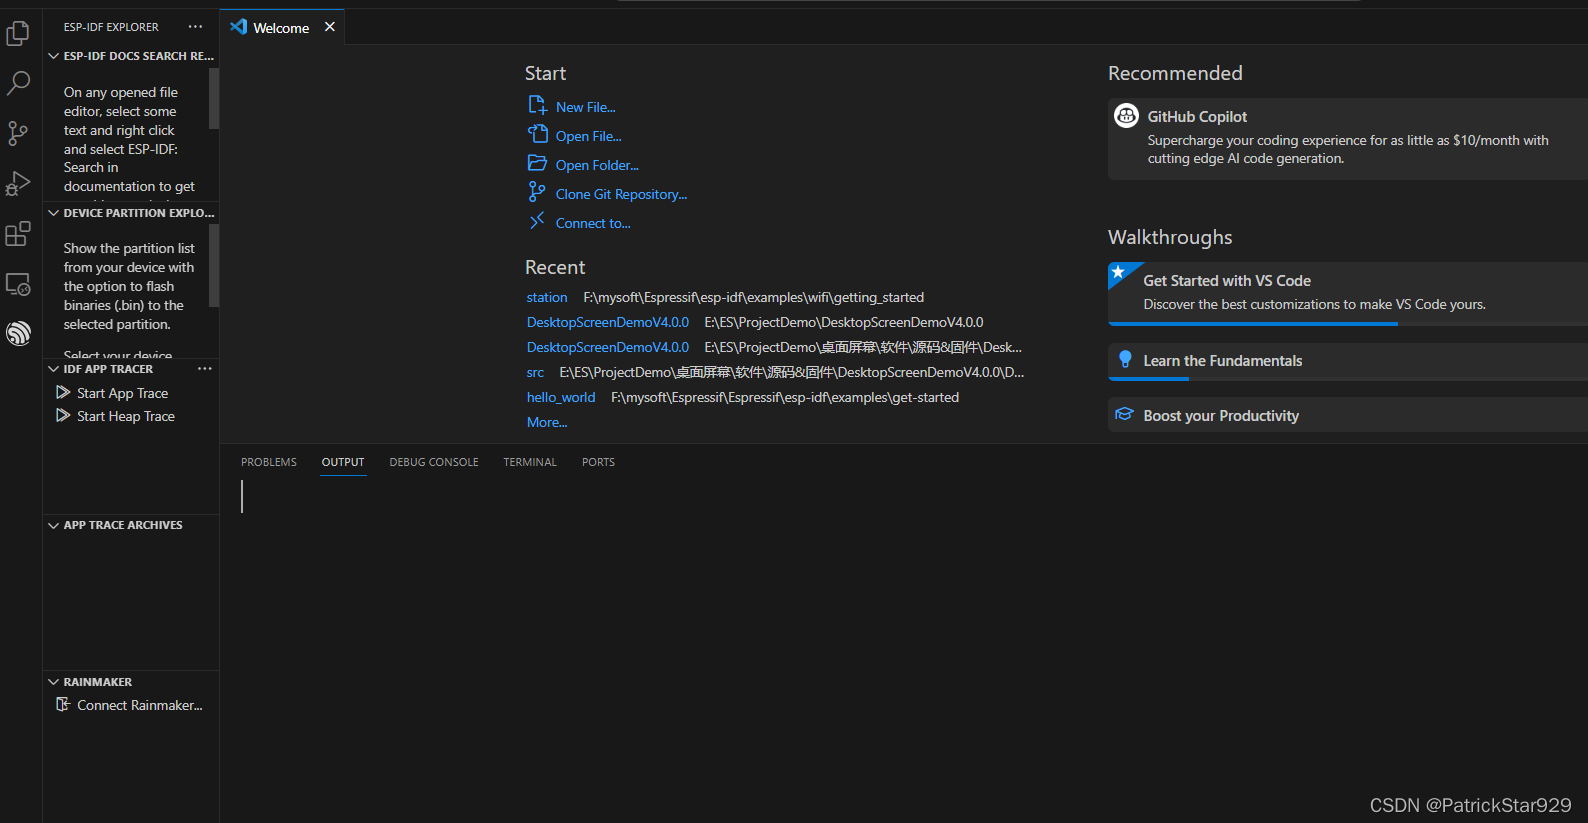Click the GitHub Copilot icon
The height and width of the screenshot is (823, 1588).
click(1126, 116)
